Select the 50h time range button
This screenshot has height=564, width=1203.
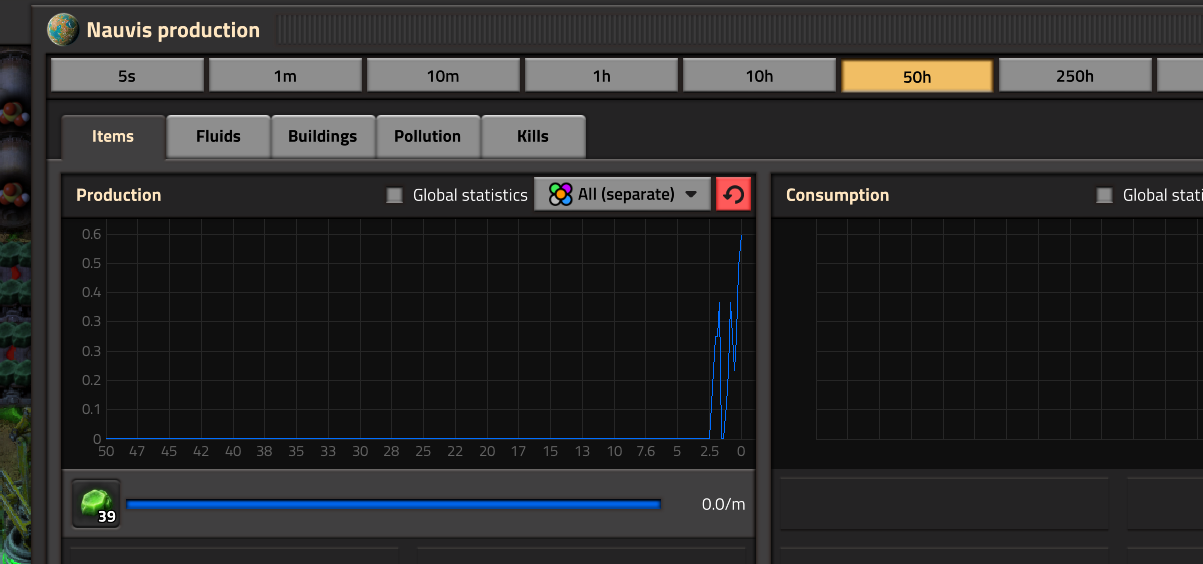click(x=917, y=76)
